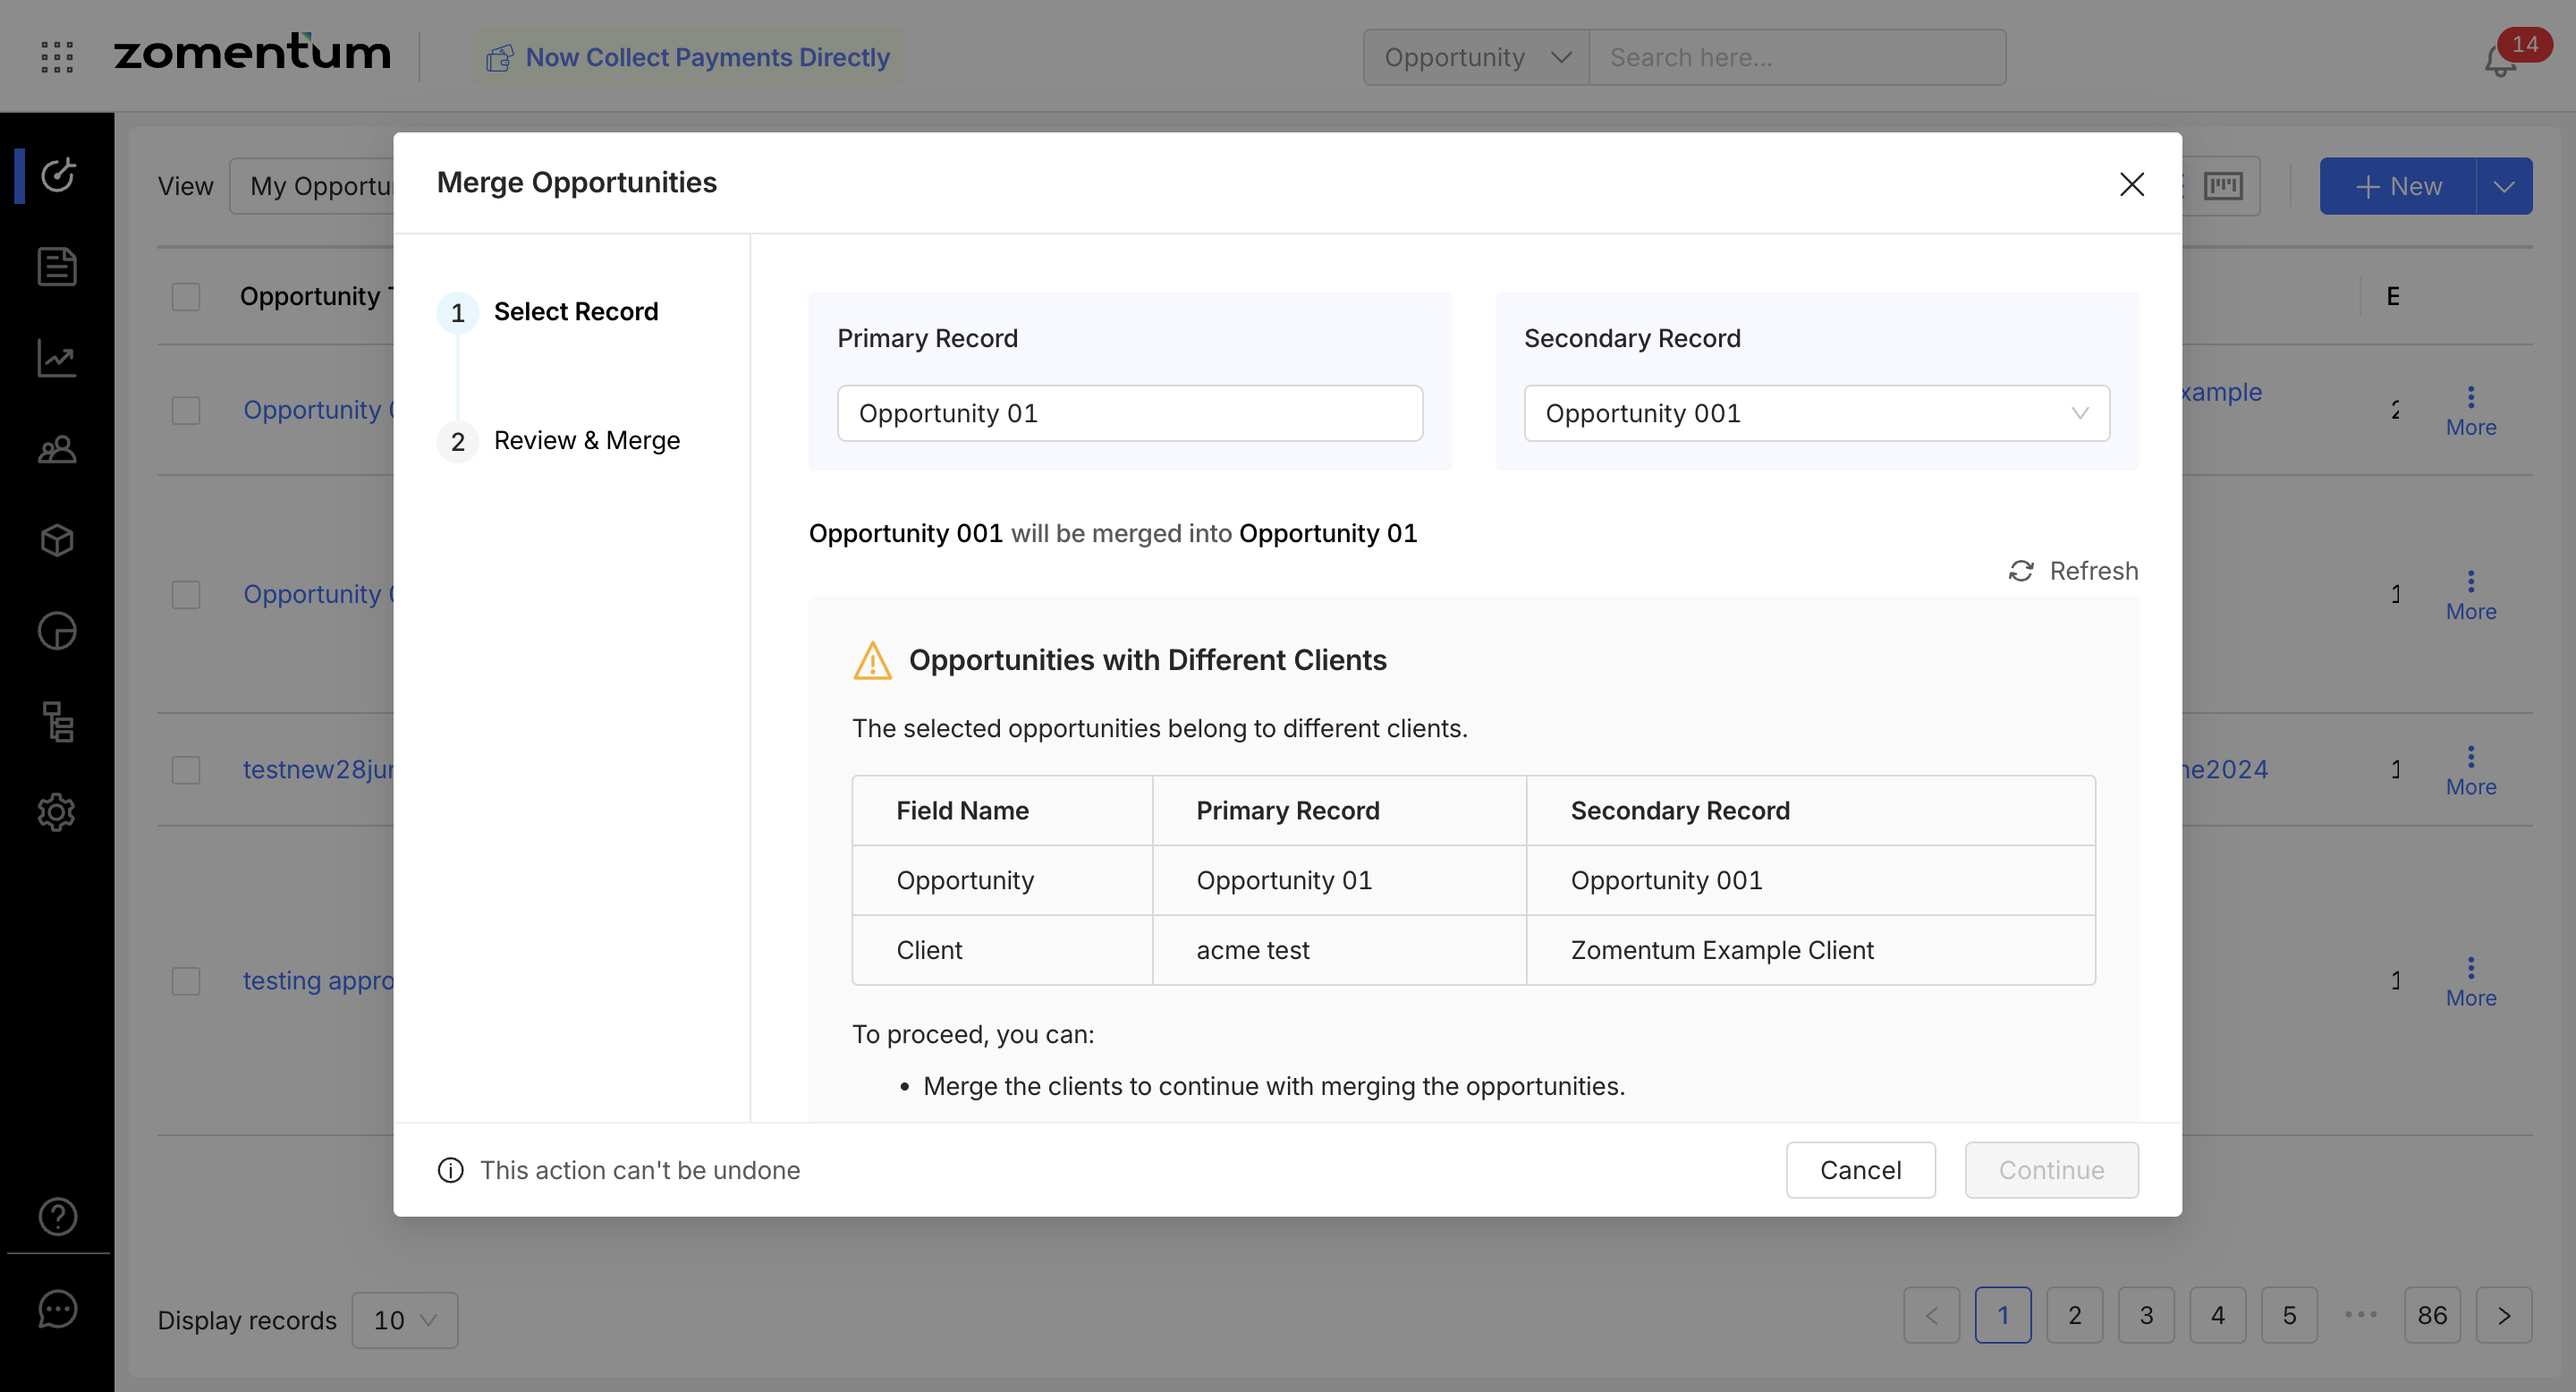
Task: Open the Opportunity search type dropdown
Action: [1475, 57]
